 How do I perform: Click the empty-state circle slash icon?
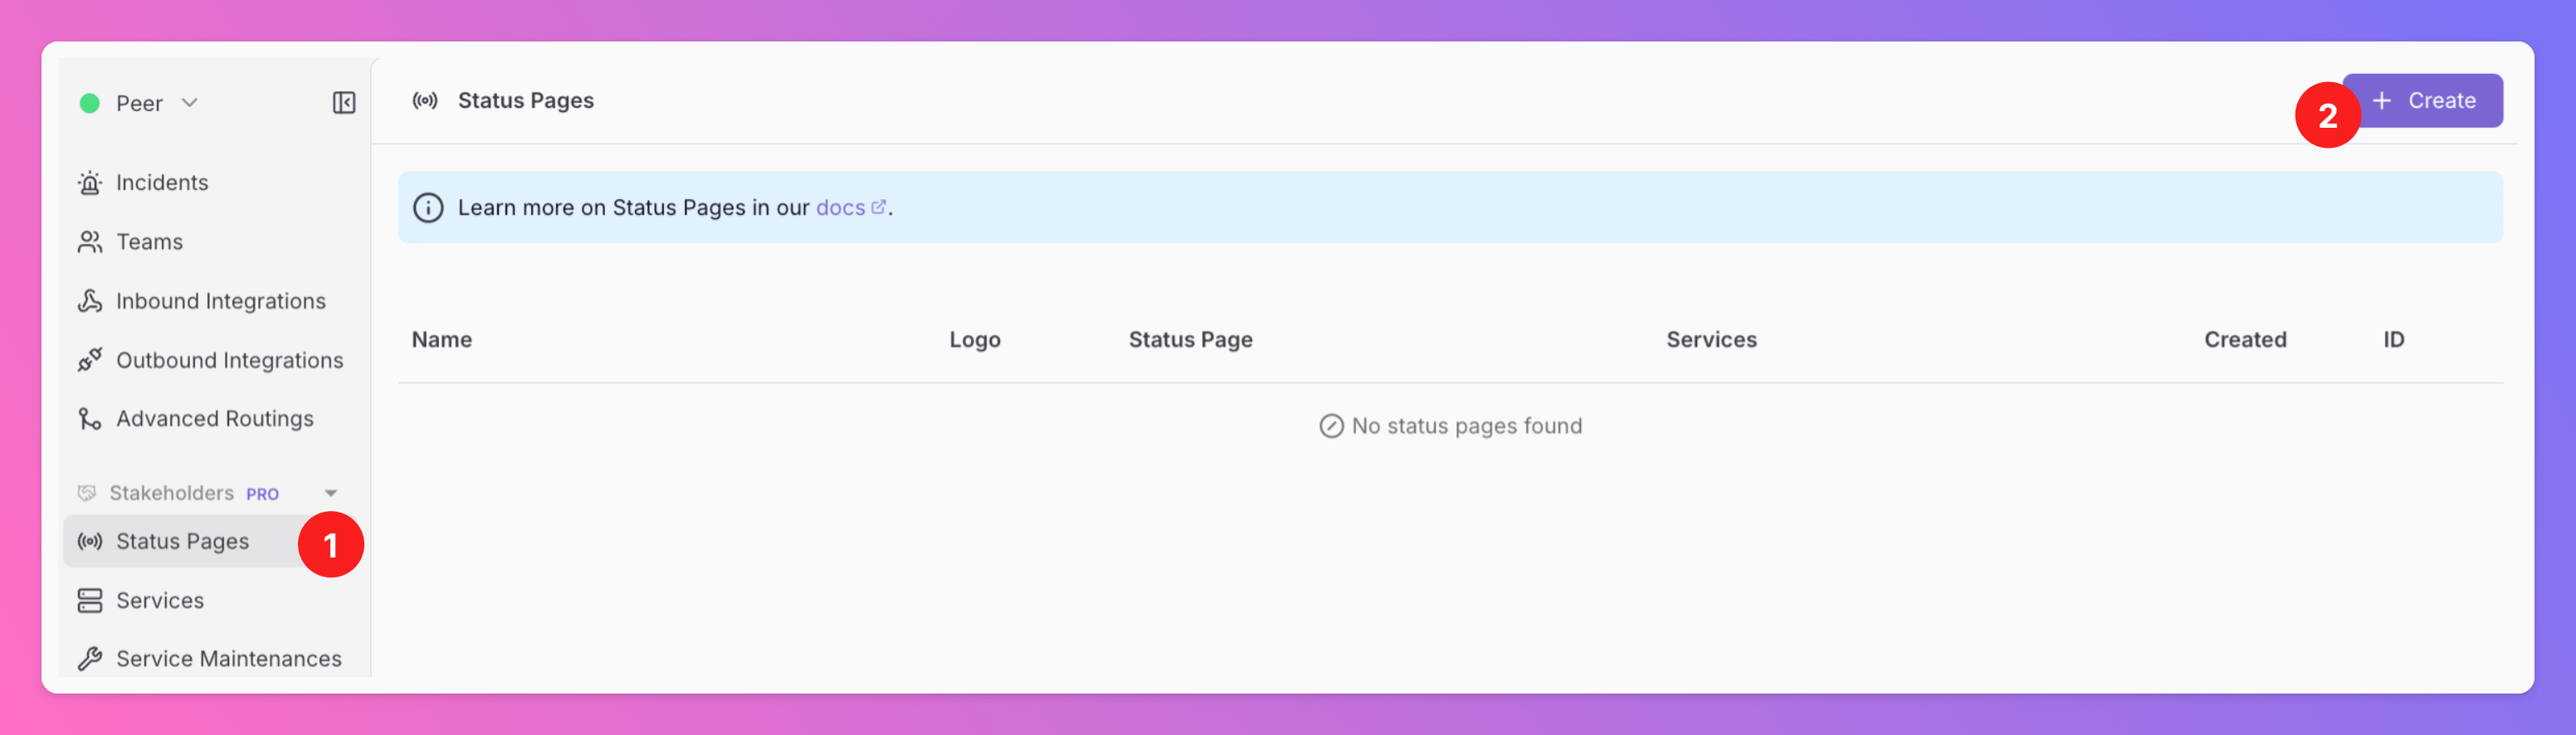(1331, 426)
